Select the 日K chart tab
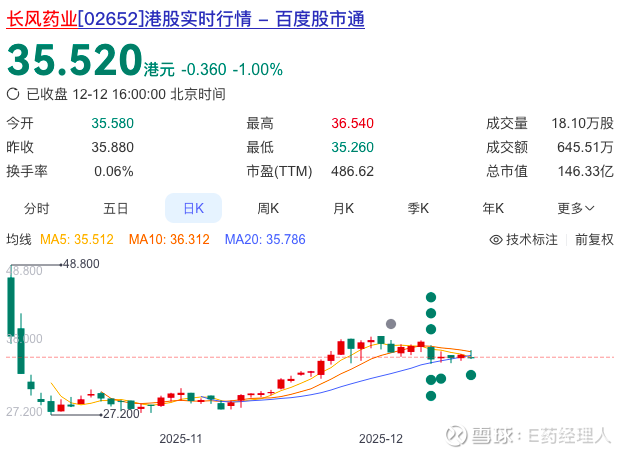 (x=194, y=208)
